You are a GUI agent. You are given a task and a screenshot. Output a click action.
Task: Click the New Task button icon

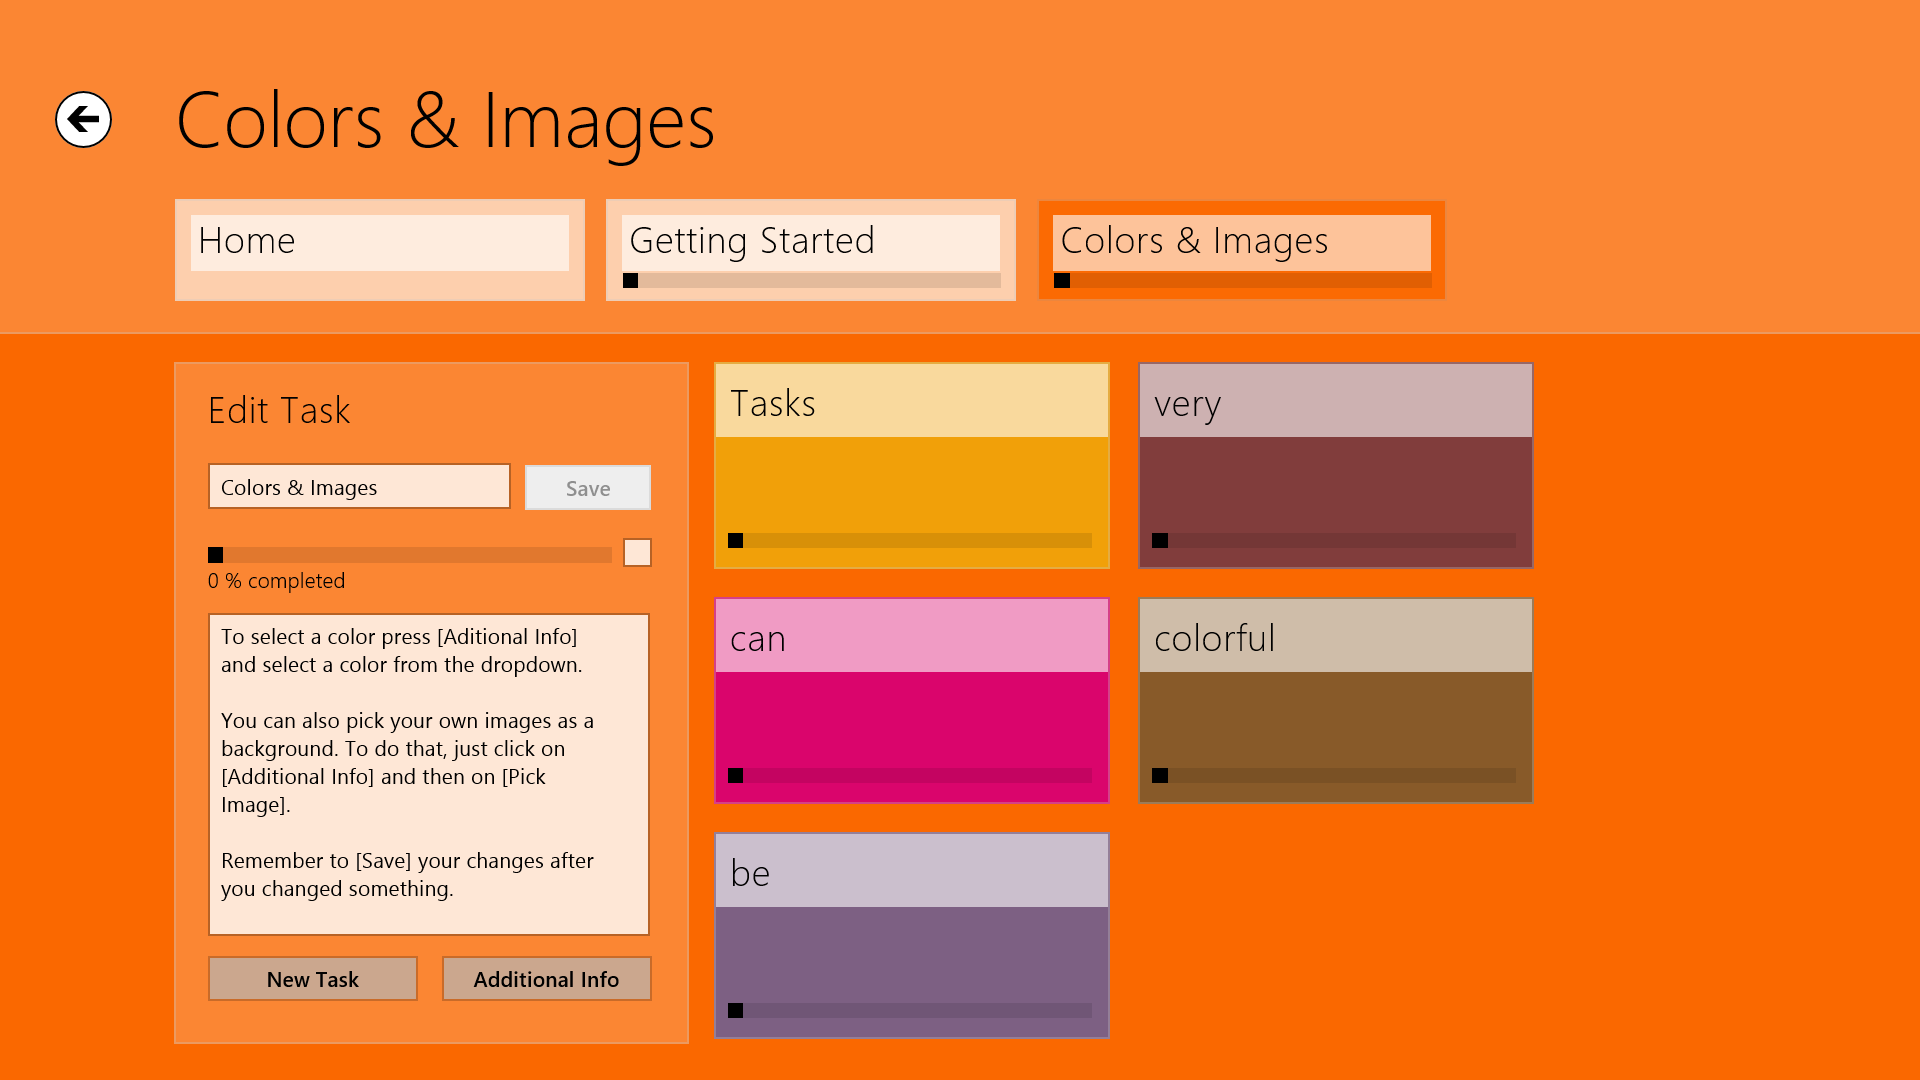click(x=313, y=978)
